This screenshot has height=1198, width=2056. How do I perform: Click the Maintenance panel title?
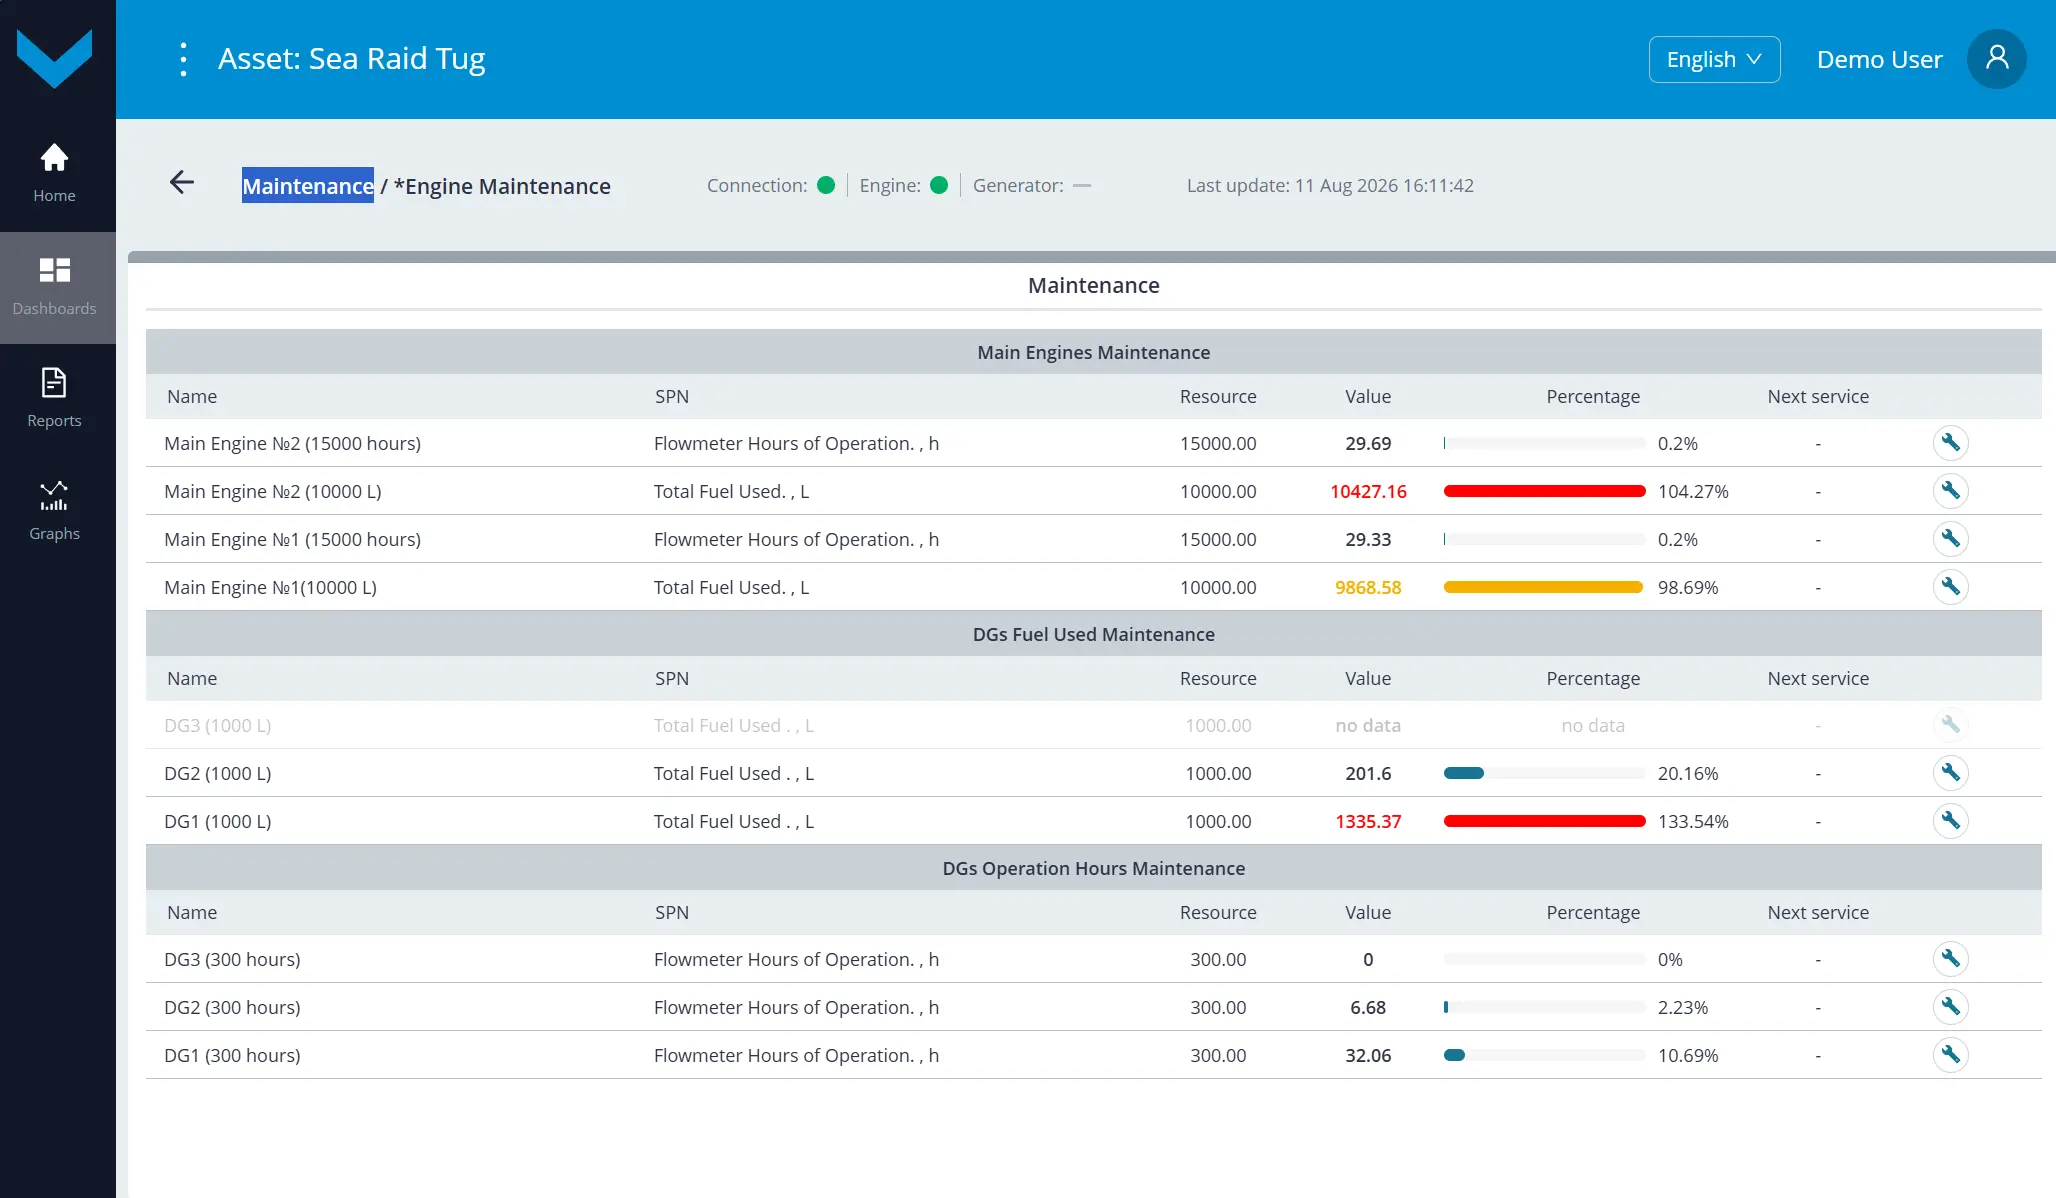click(1094, 285)
